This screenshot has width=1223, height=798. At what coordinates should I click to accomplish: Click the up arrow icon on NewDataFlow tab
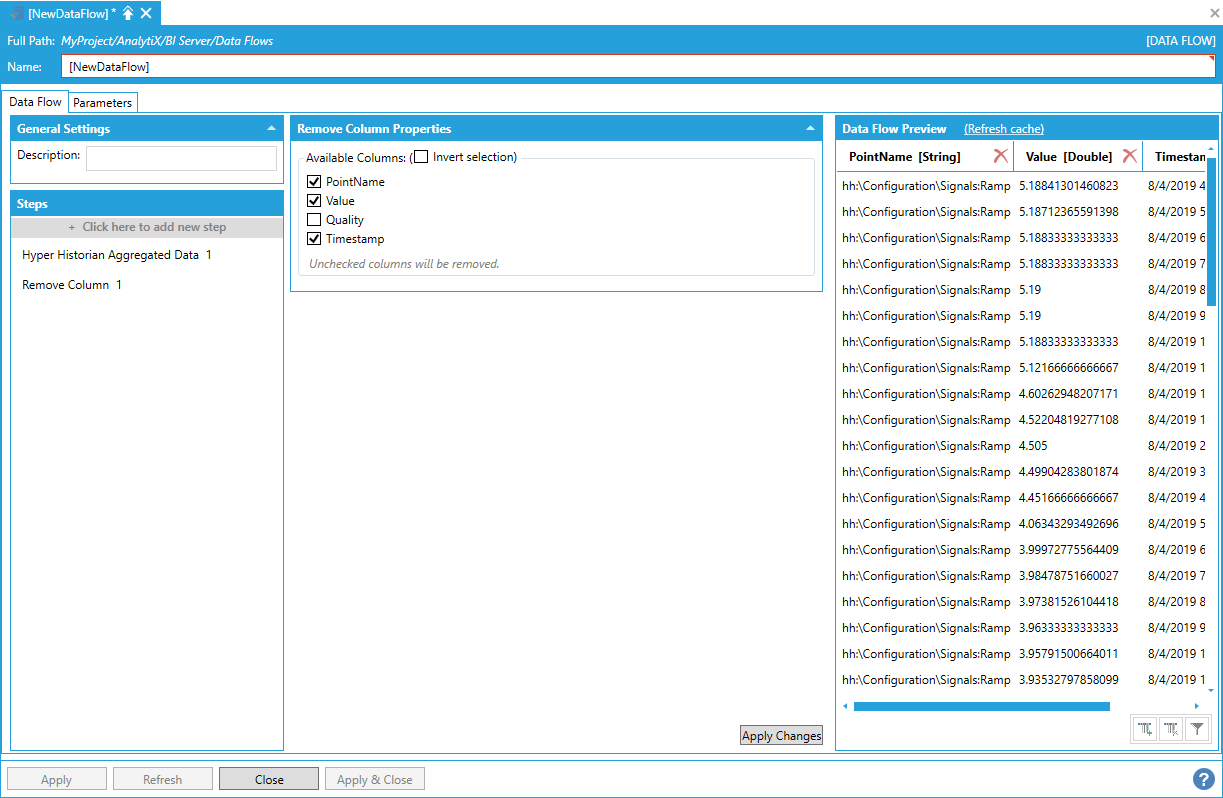click(128, 13)
